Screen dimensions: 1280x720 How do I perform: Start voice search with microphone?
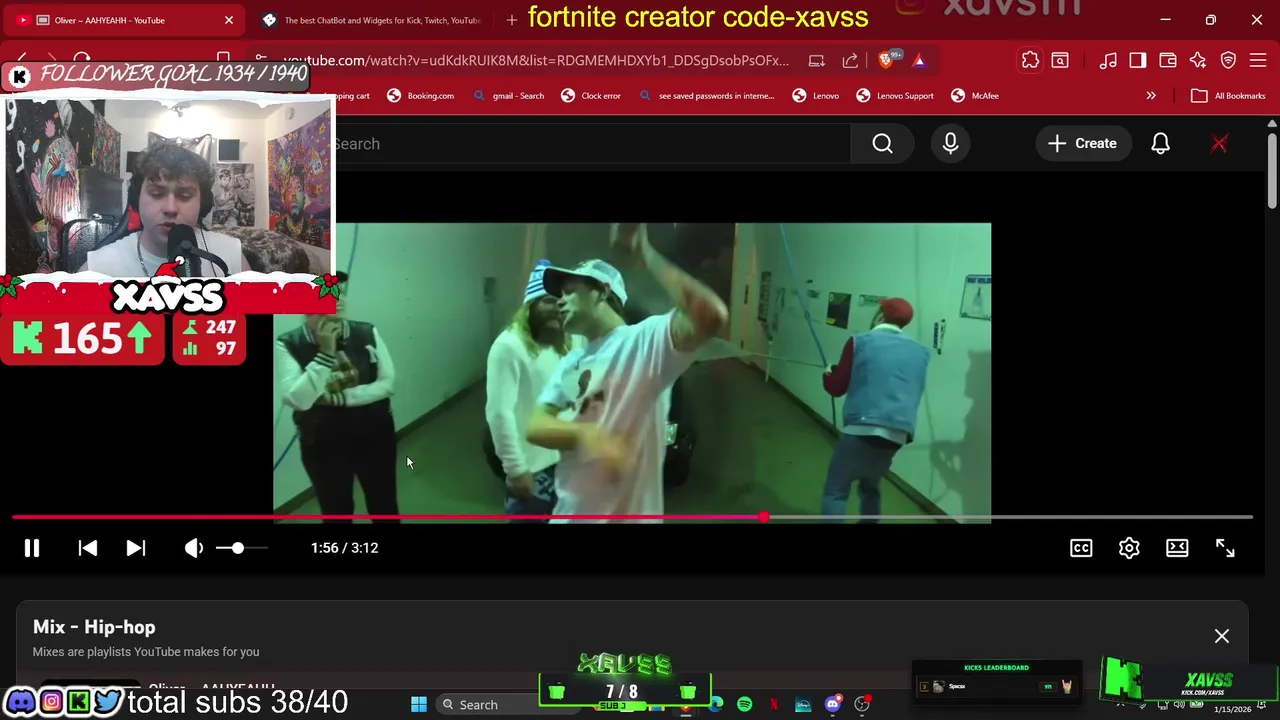click(x=950, y=144)
